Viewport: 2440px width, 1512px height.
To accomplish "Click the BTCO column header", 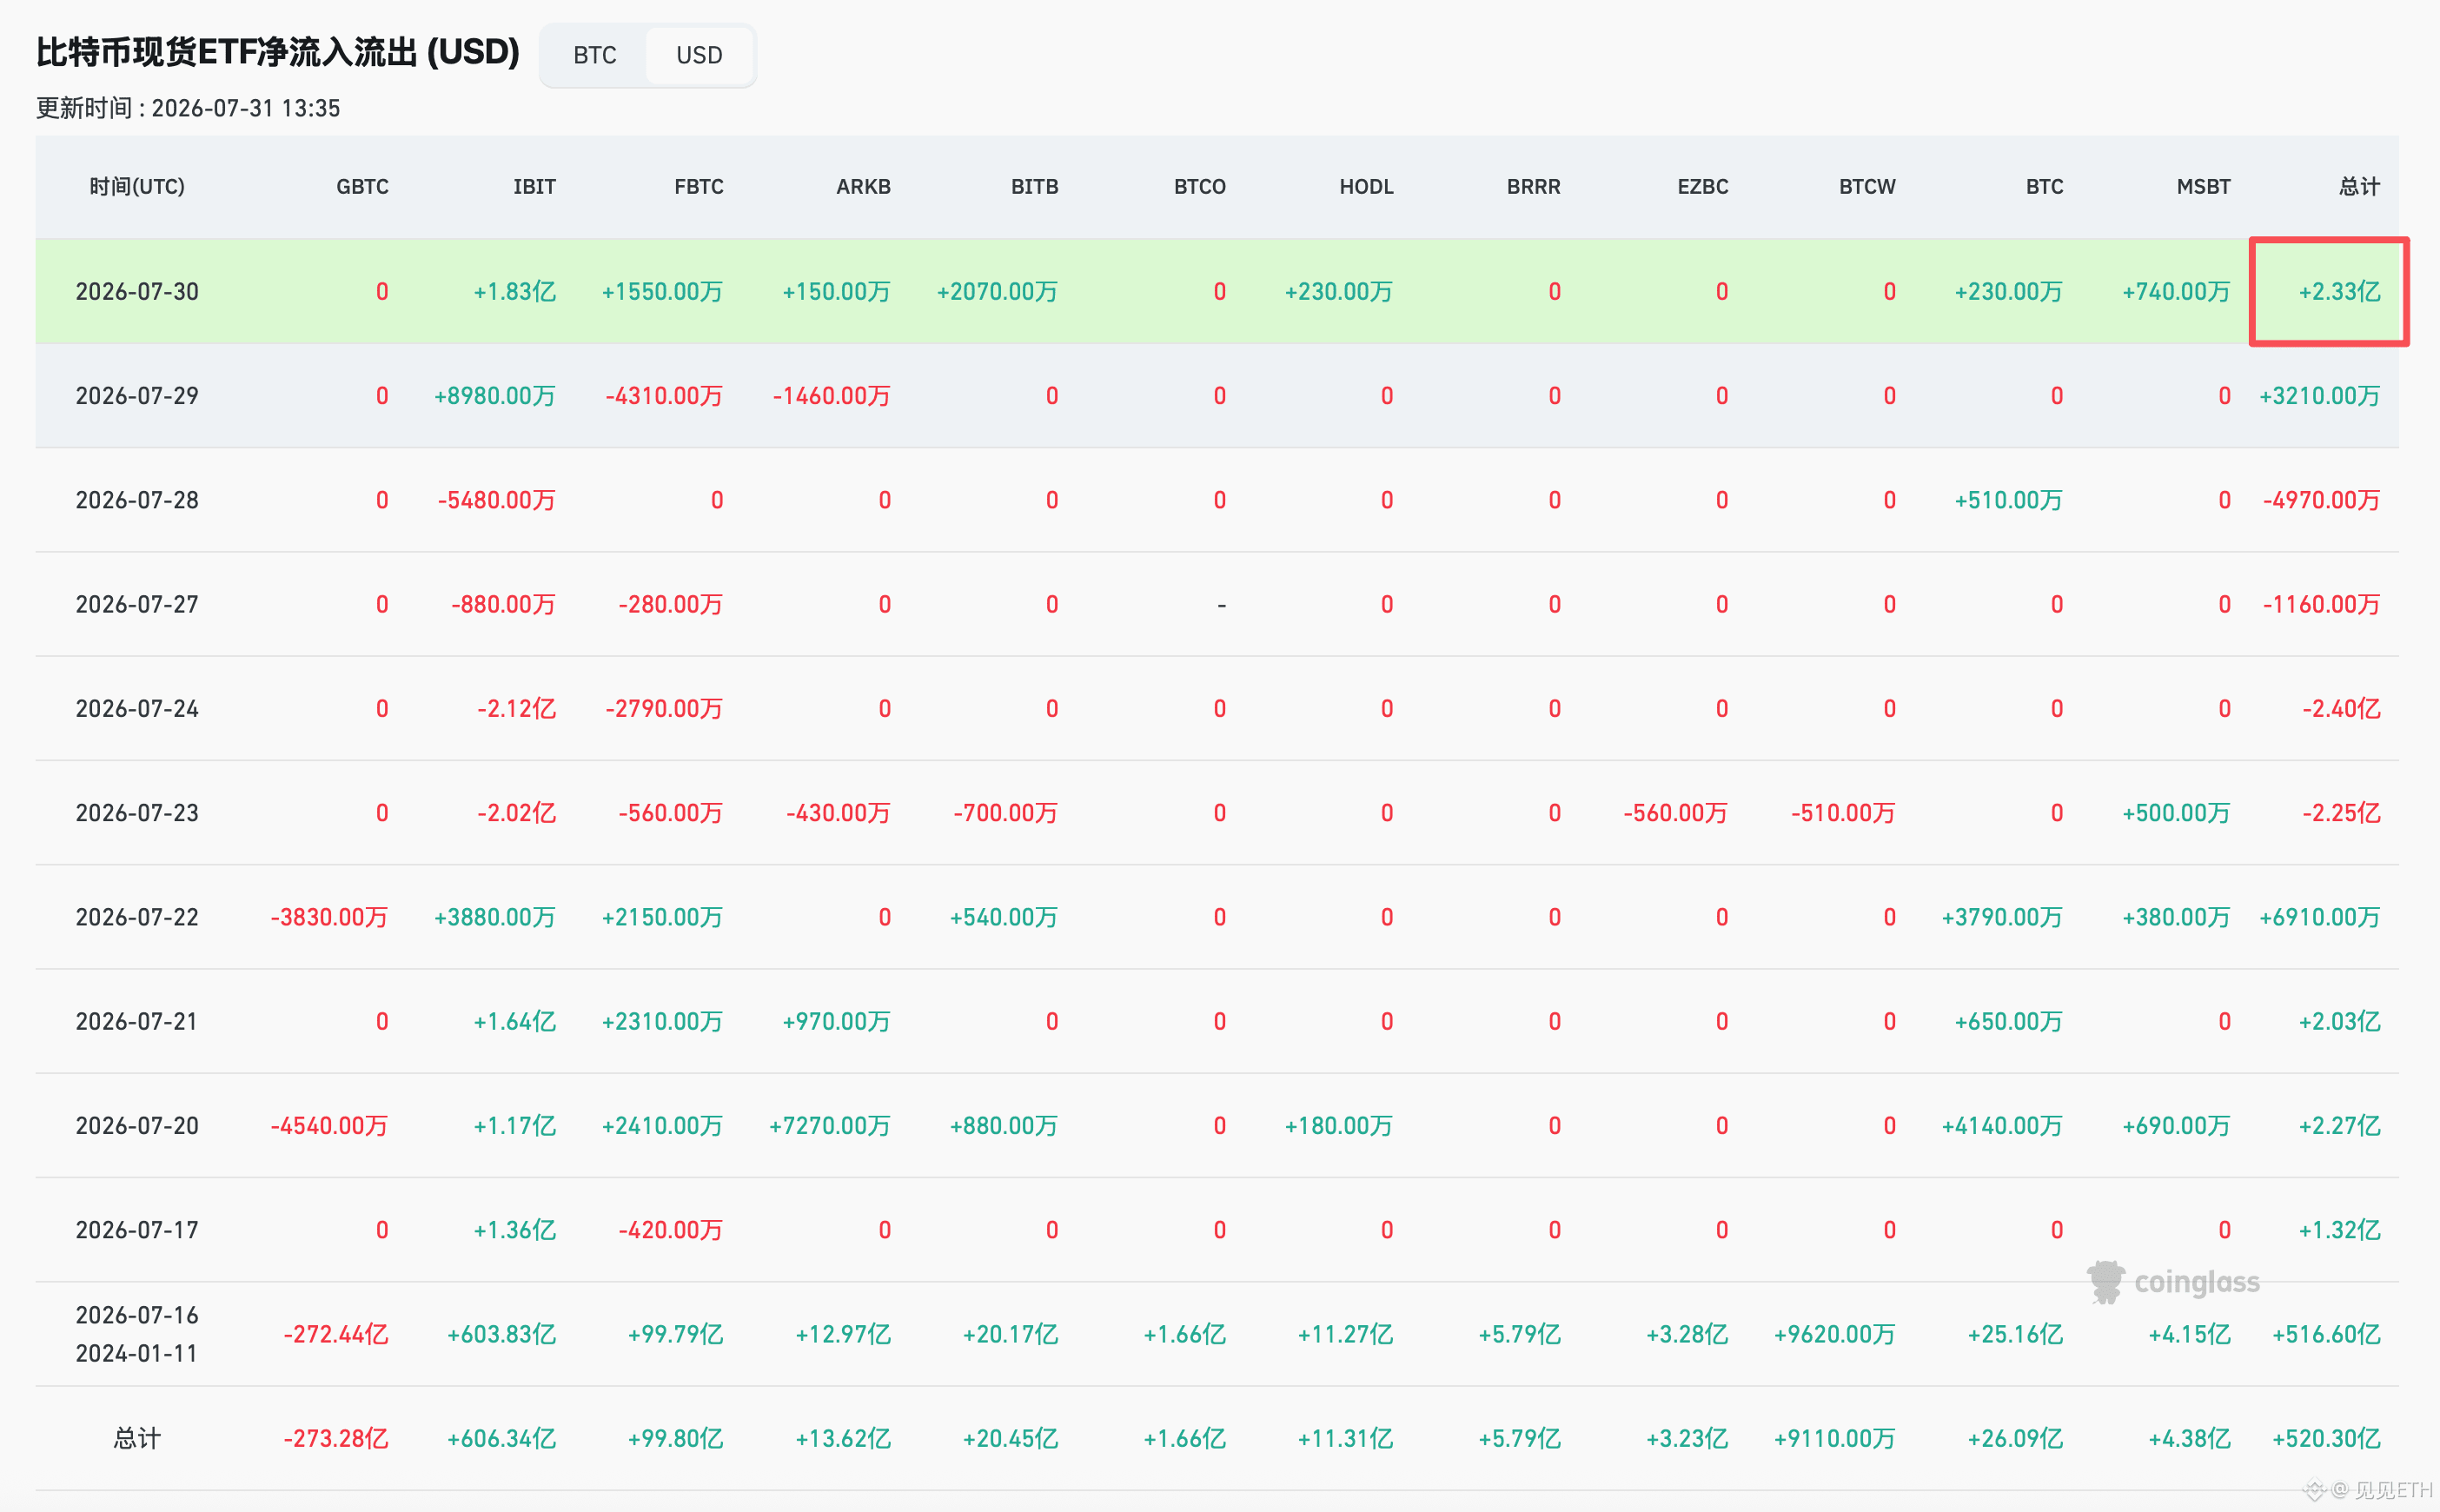I will tap(1199, 187).
